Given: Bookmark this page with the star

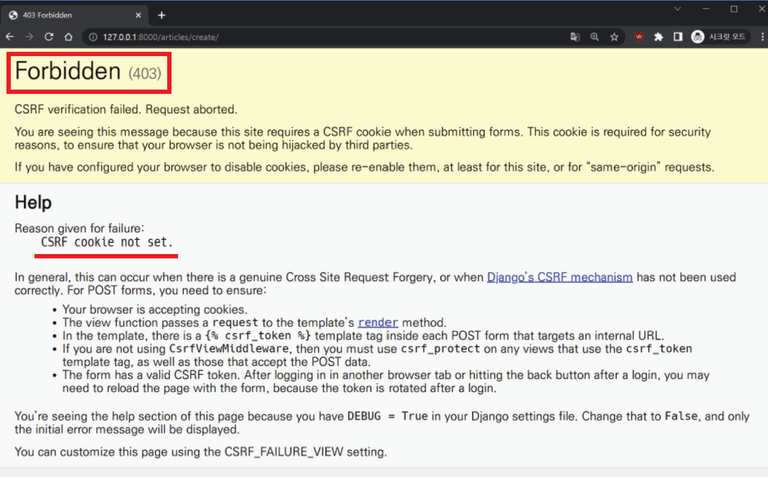Looking at the screenshot, I should 614,37.
